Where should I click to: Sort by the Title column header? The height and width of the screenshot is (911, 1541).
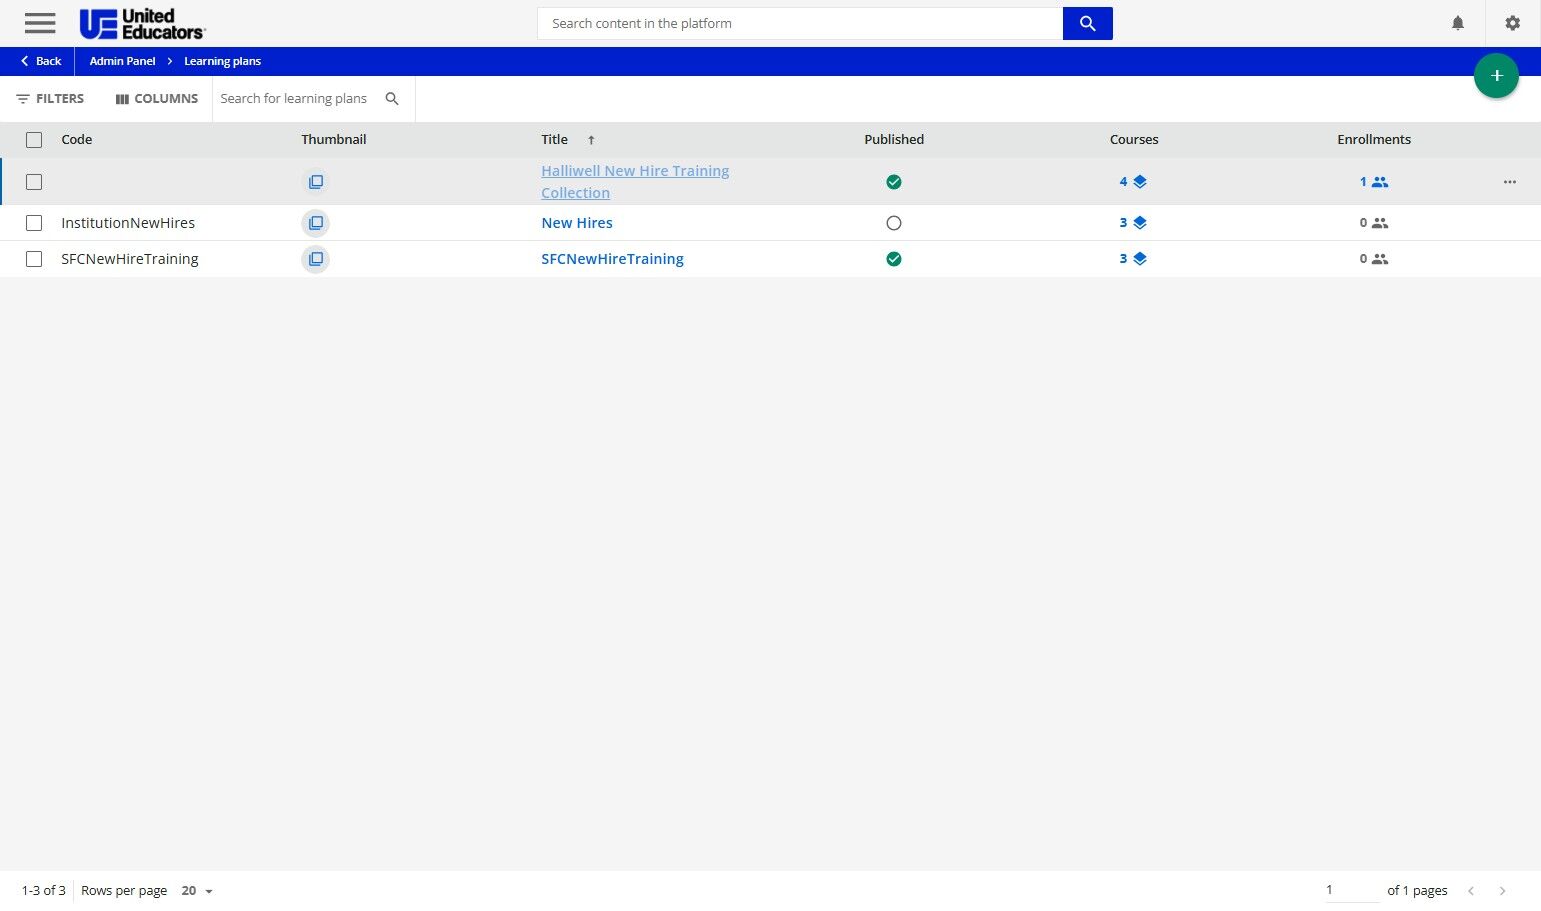click(554, 140)
